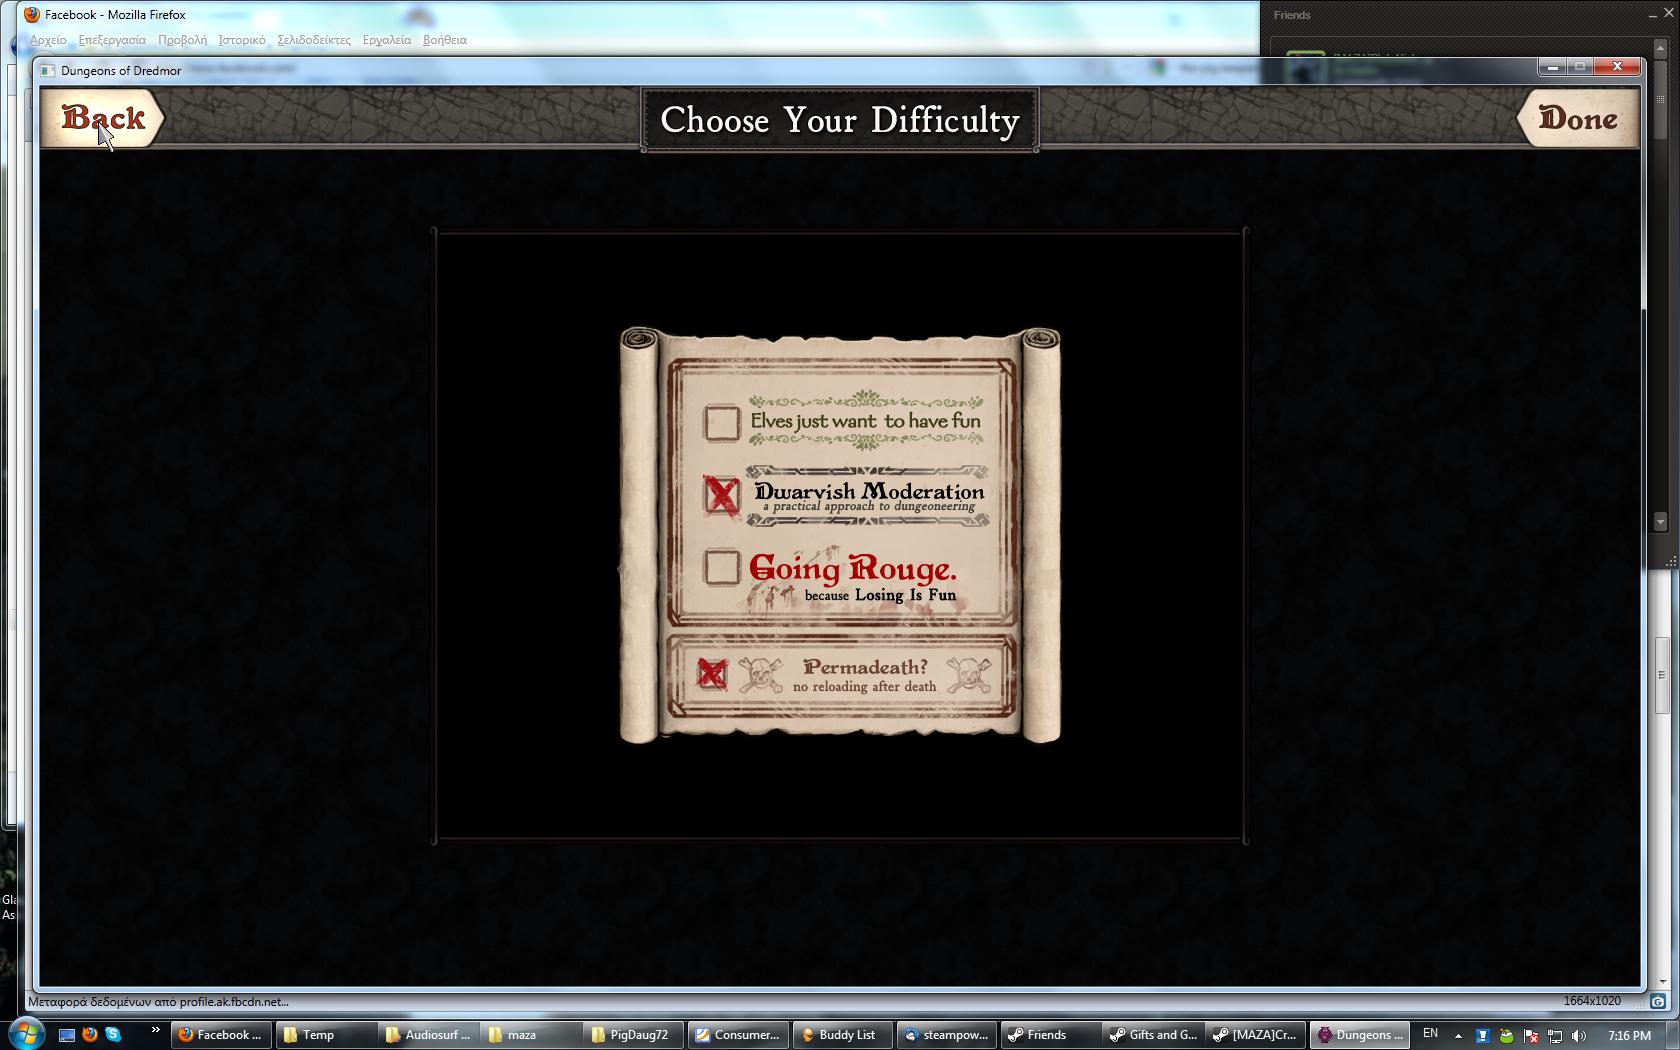Click the taskbar clock 7:16 PM
The width and height of the screenshot is (1680, 1050).
(x=1629, y=1035)
